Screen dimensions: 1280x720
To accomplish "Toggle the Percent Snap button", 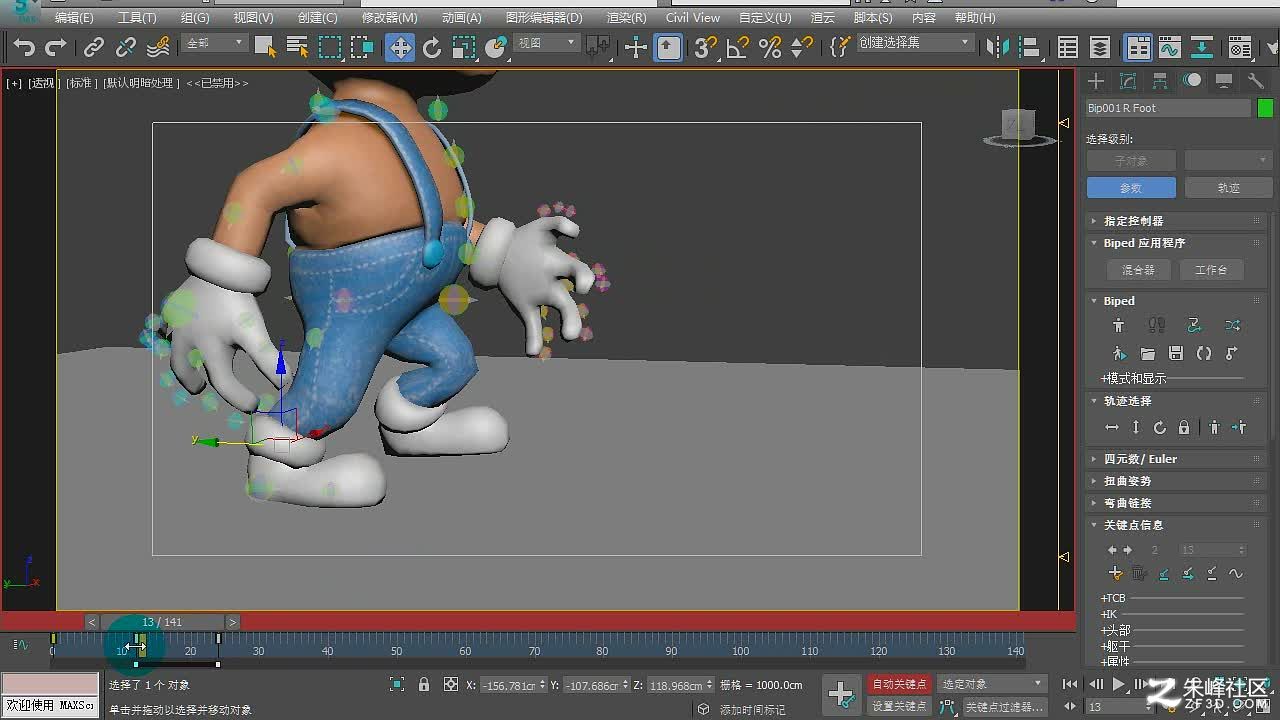I will (x=770, y=47).
